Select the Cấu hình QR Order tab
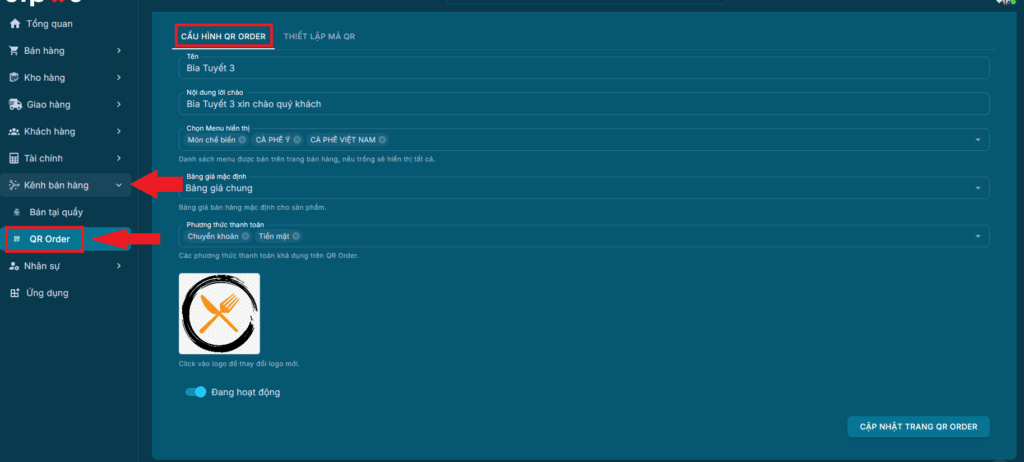 click(222, 36)
